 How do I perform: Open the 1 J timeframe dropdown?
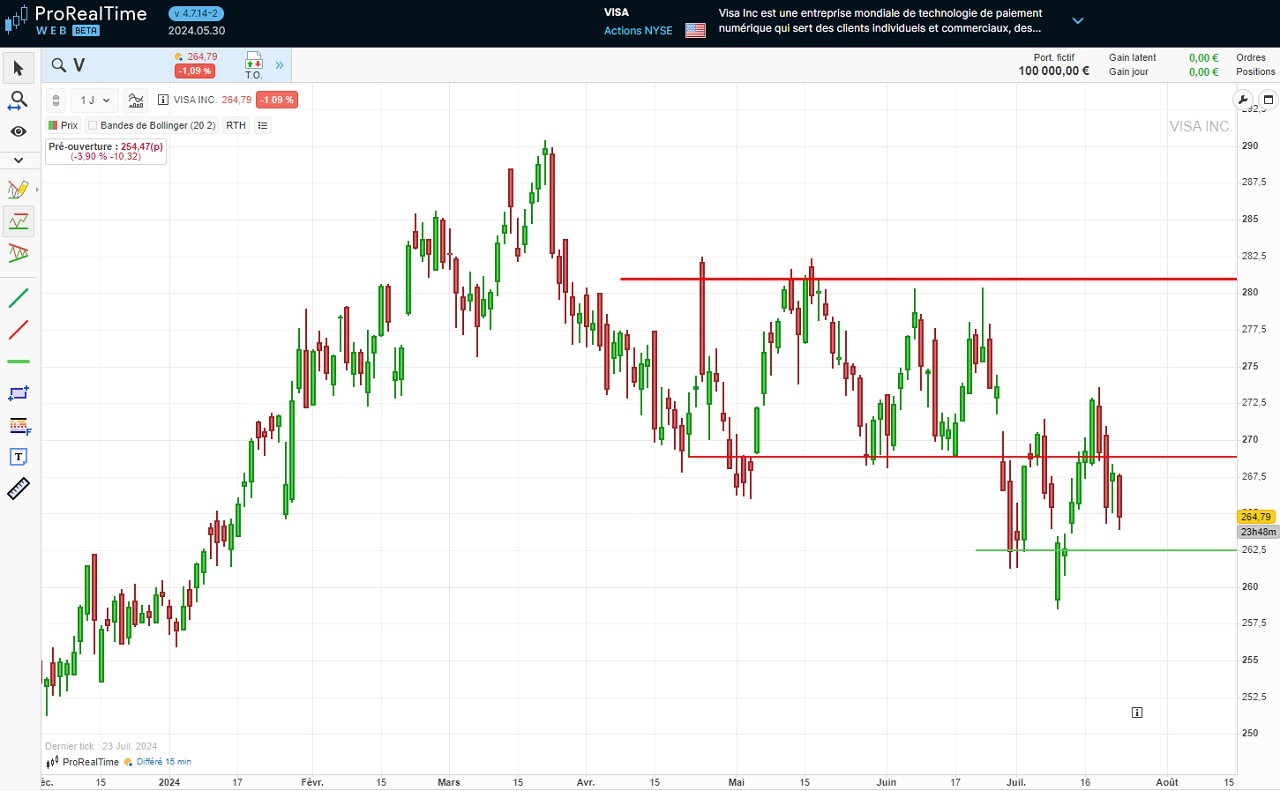(96, 100)
